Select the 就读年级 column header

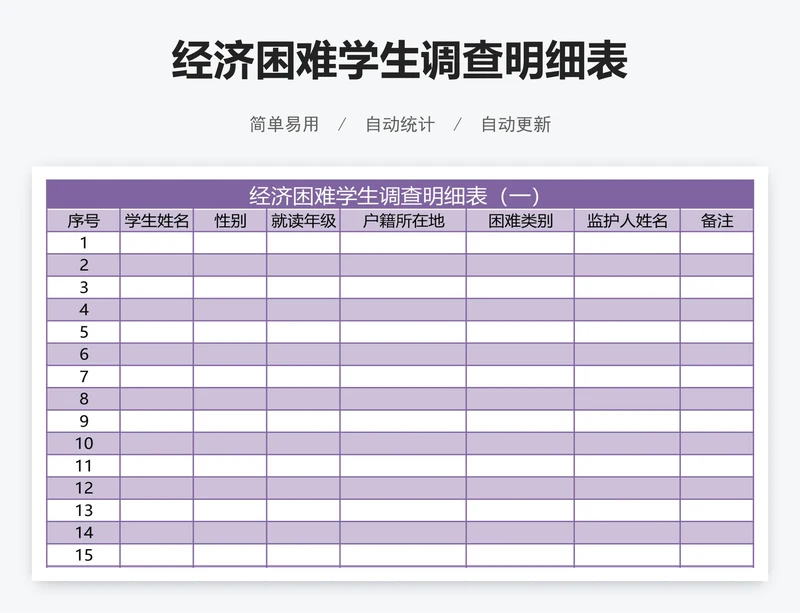(303, 220)
